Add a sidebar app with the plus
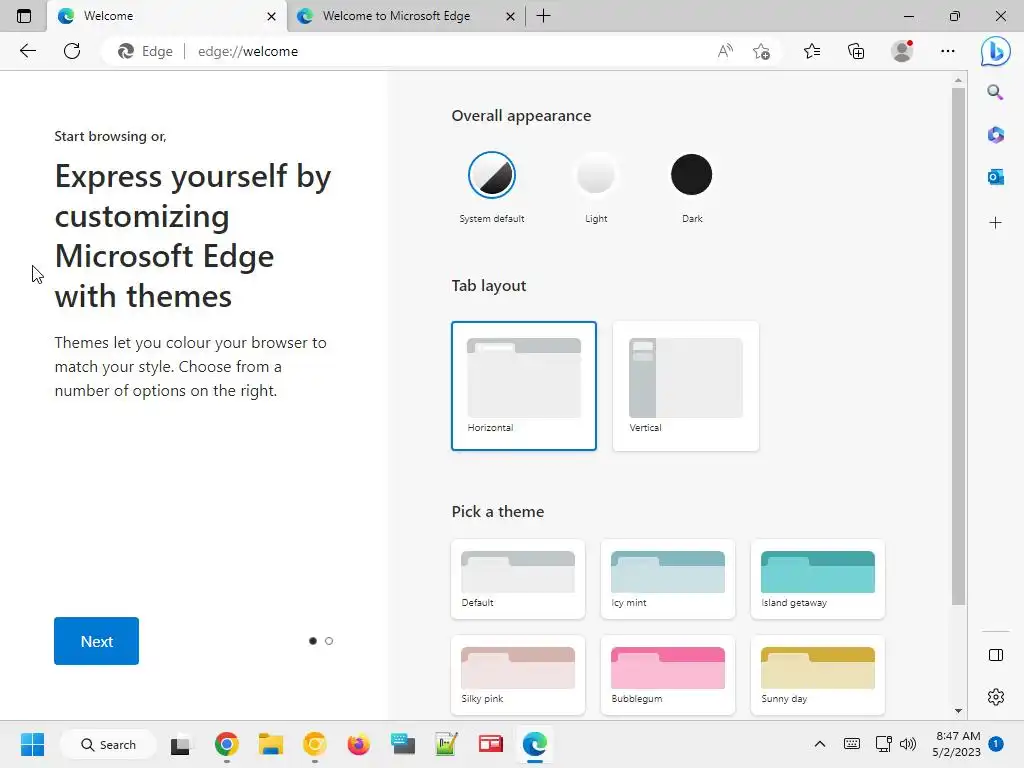This screenshot has width=1024, height=768. pos(995,223)
